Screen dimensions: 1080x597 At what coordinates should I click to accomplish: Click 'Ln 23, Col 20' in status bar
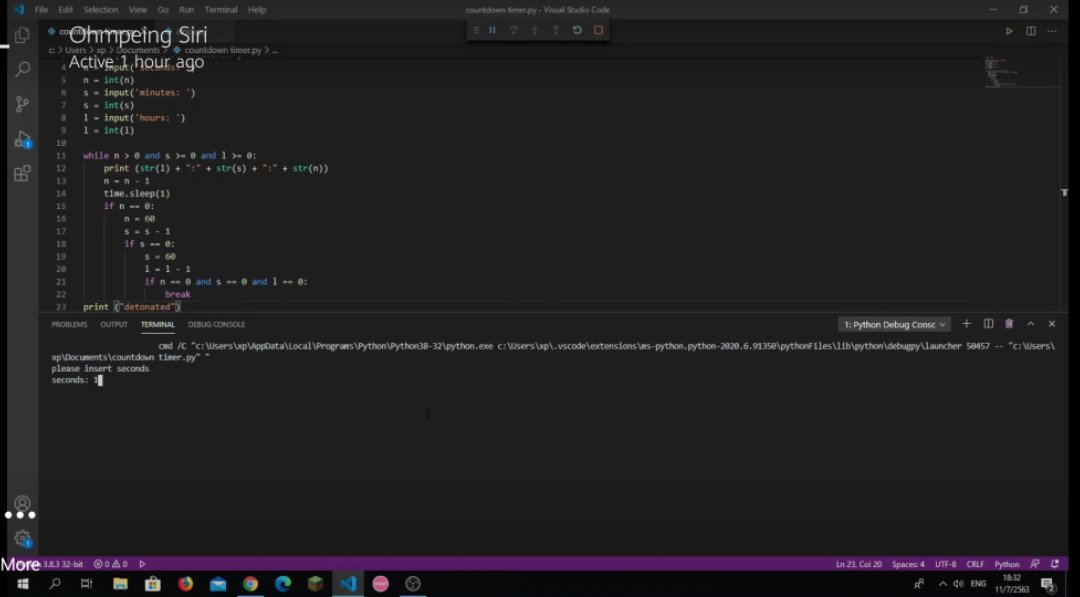pos(858,564)
